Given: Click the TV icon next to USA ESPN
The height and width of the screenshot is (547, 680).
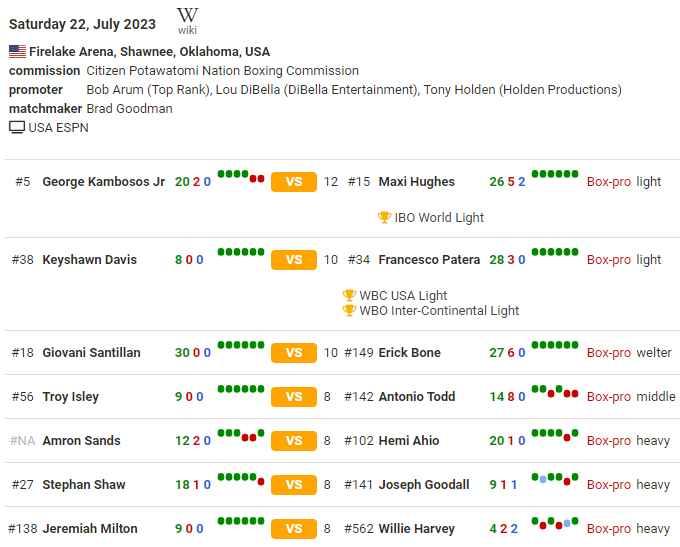Looking at the screenshot, I should coord(17,127).
